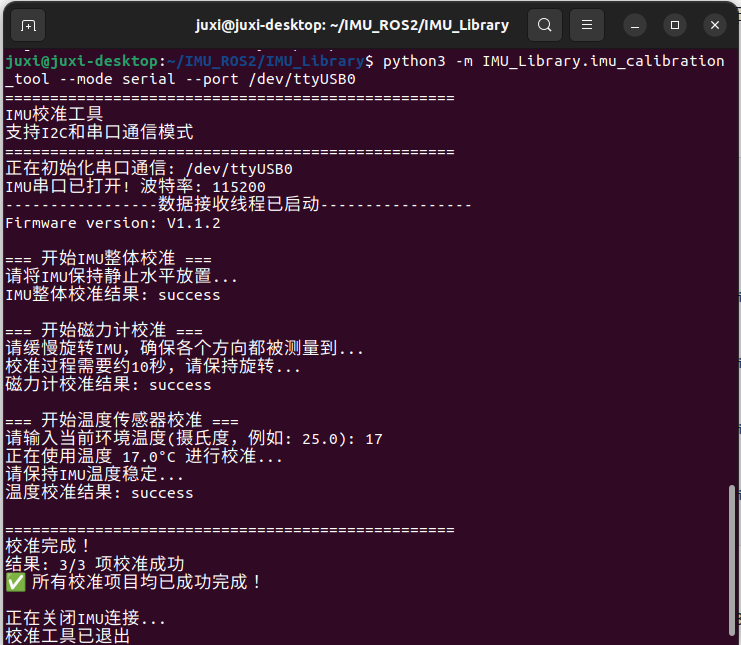Click the line 数据接收线程已启动
This screenshot has width=741, height=645.
pos(239,205)
